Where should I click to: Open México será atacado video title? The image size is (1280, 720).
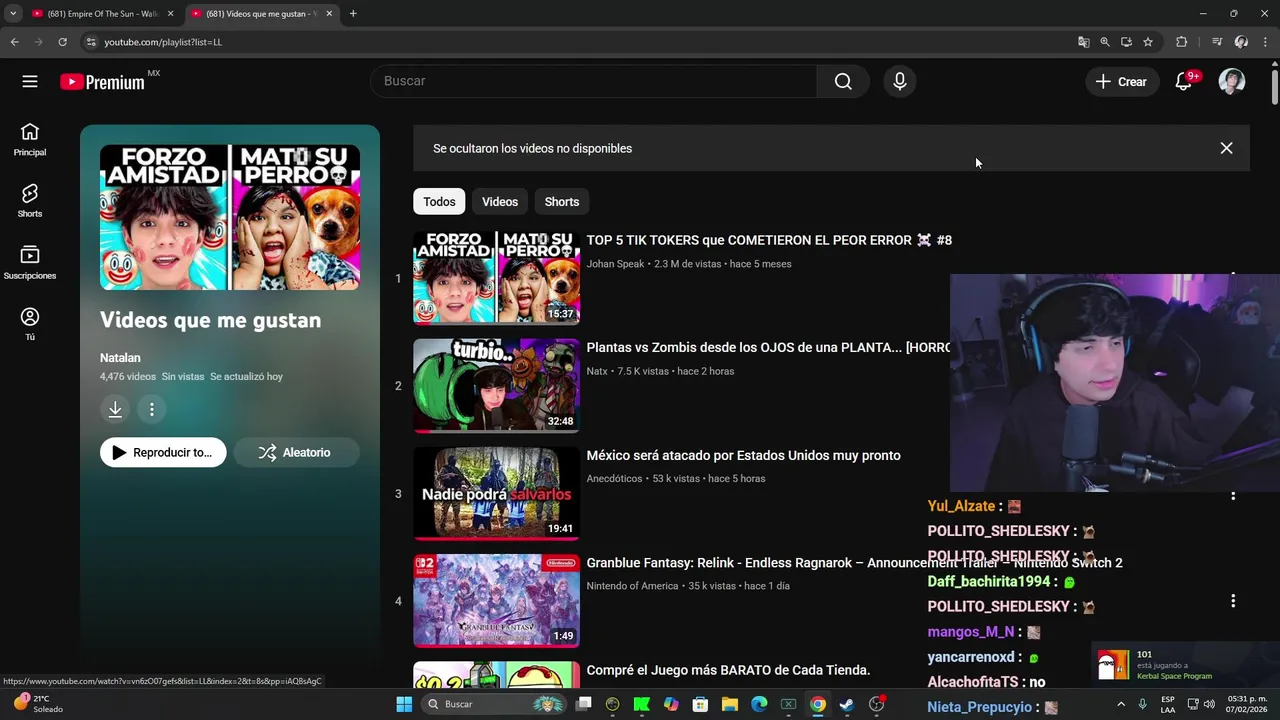point(743,456)
